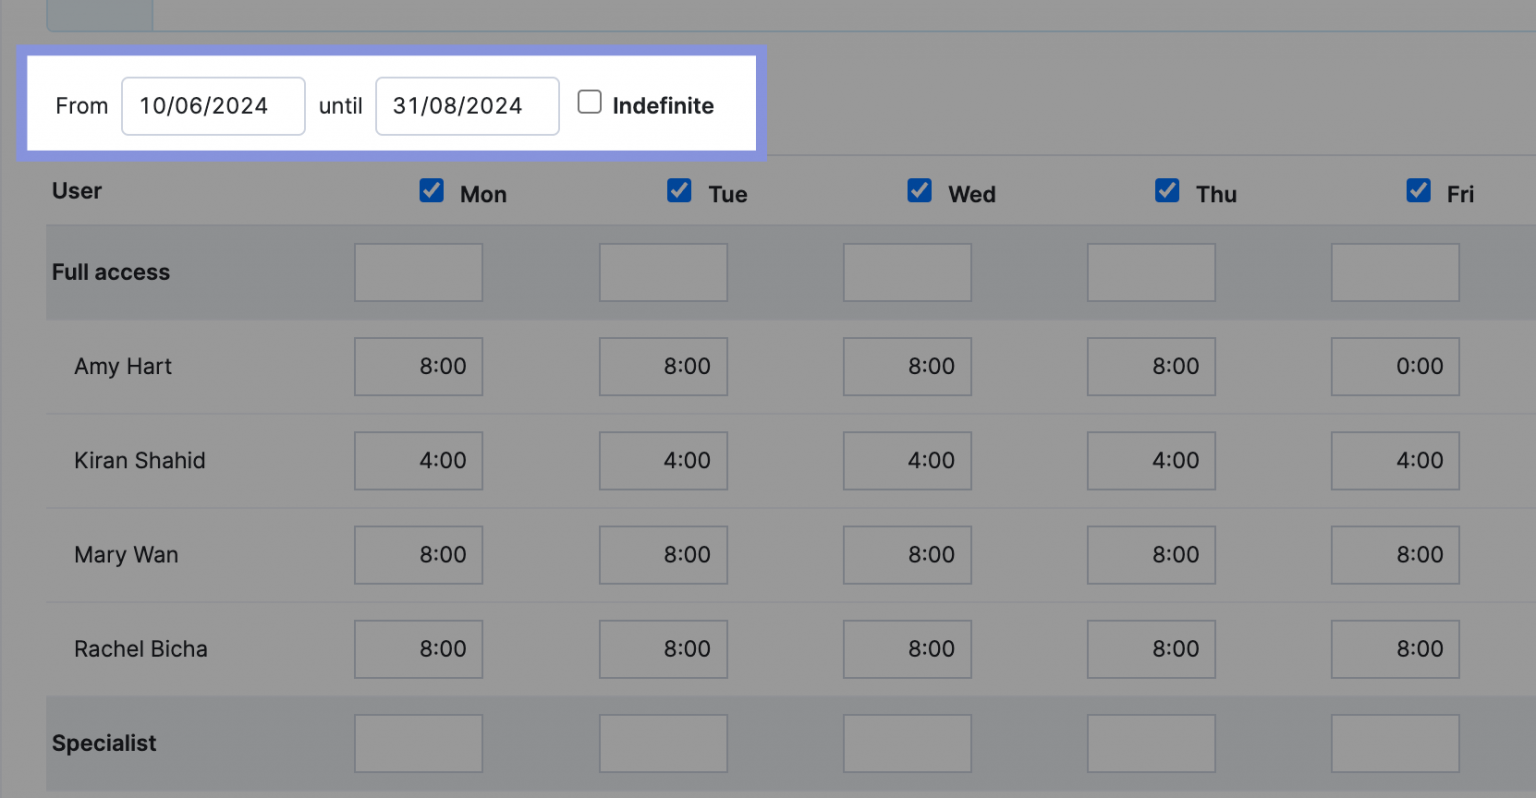Open the until date field showing 31/08/2024

[x=467, y=105]
